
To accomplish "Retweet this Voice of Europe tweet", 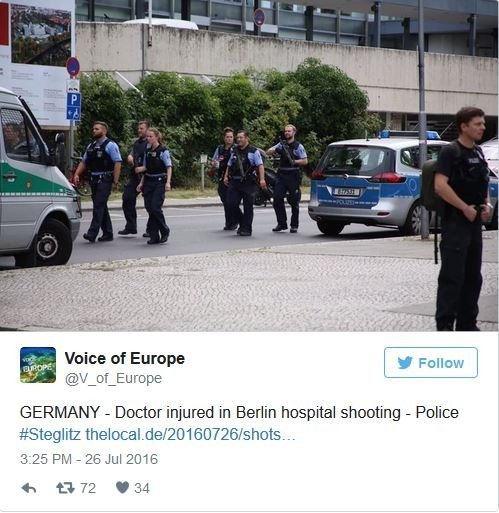I will pyautogui.click(x=65, y=488).
